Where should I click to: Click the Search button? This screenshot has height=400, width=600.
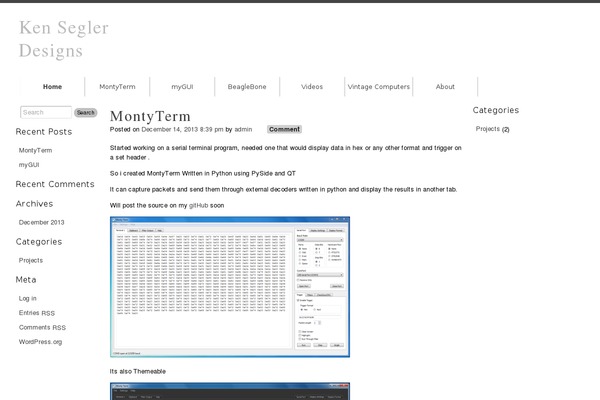[x=85, y=113]
